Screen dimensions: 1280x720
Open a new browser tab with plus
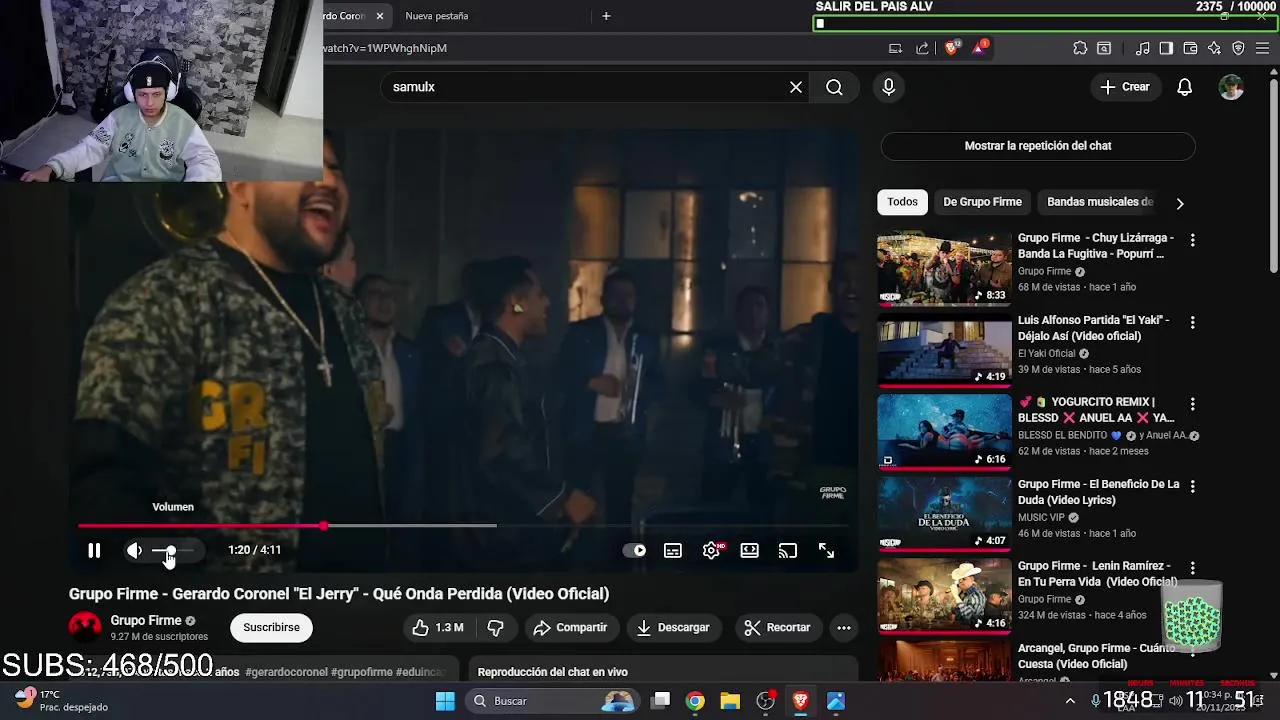click(x=606, y=16)
